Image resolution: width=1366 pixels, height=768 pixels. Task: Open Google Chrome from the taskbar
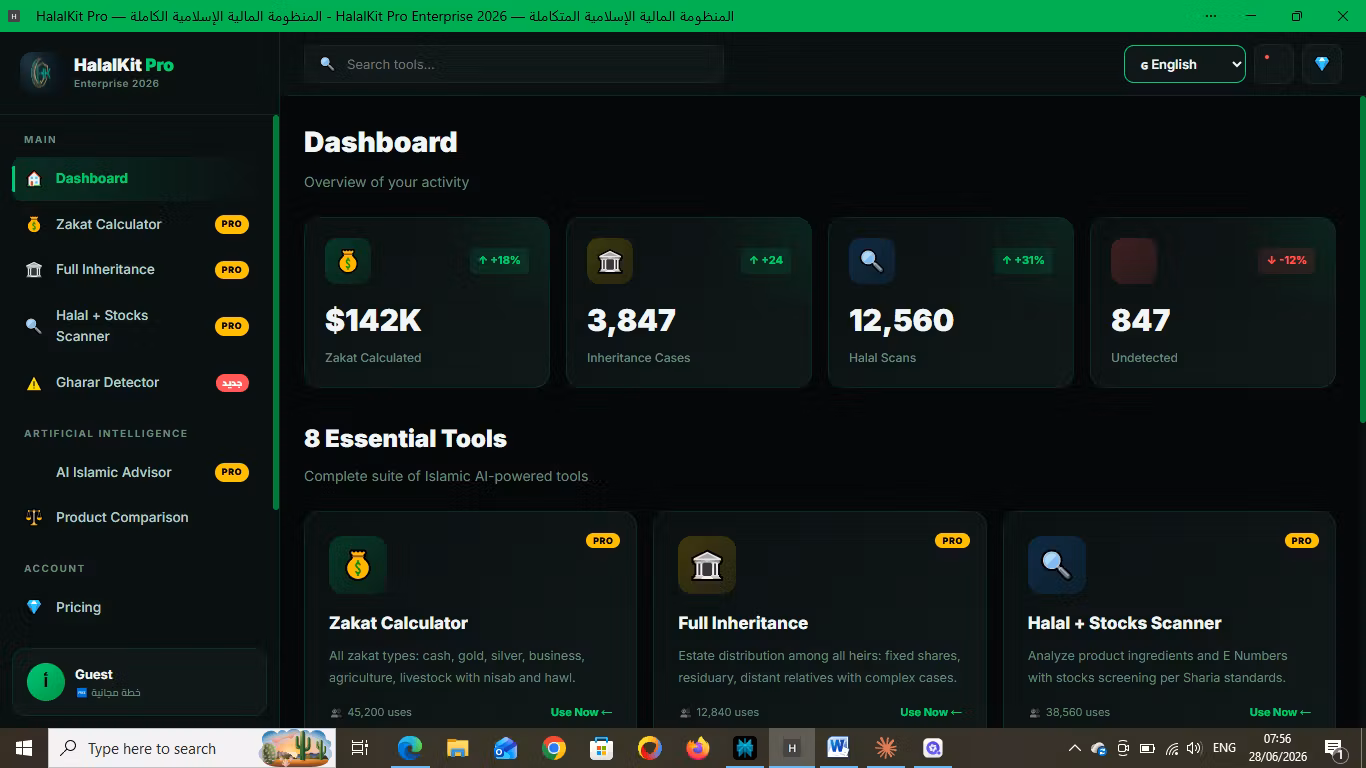[x=554, y=748]
